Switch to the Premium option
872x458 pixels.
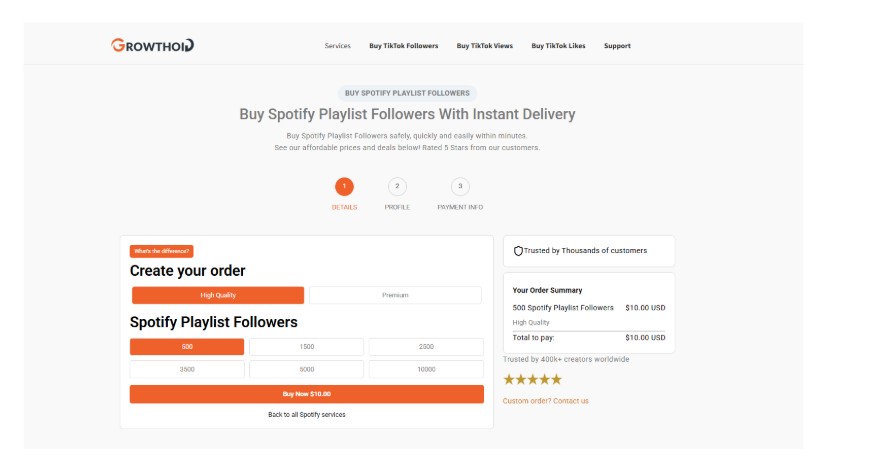point(395,295)
